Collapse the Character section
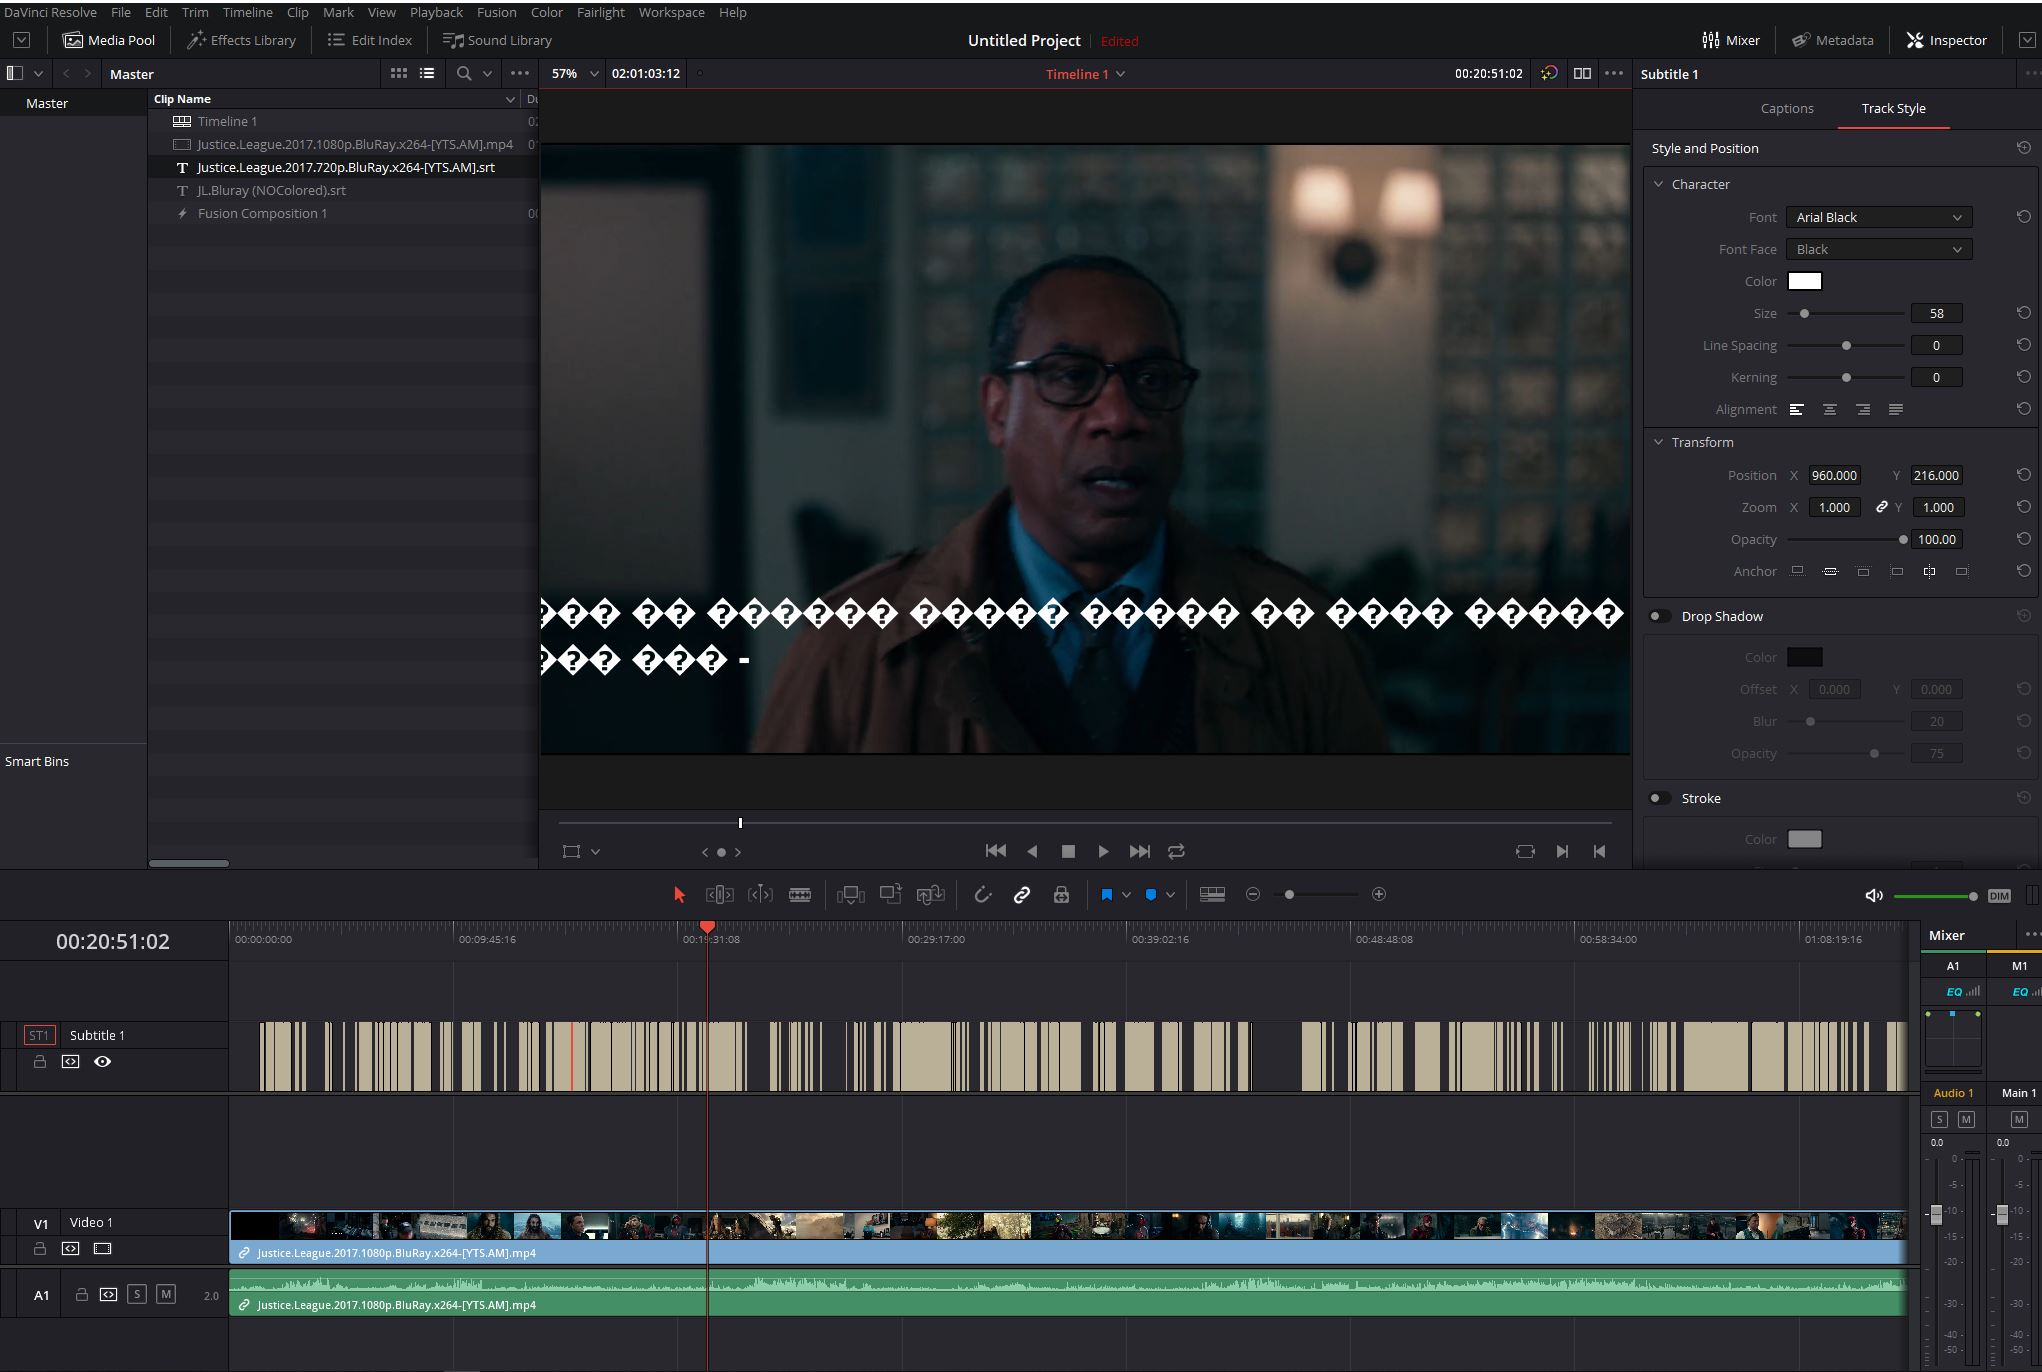The width and height of the screenshot is (2042, 1372). (x=1659, y=184)
